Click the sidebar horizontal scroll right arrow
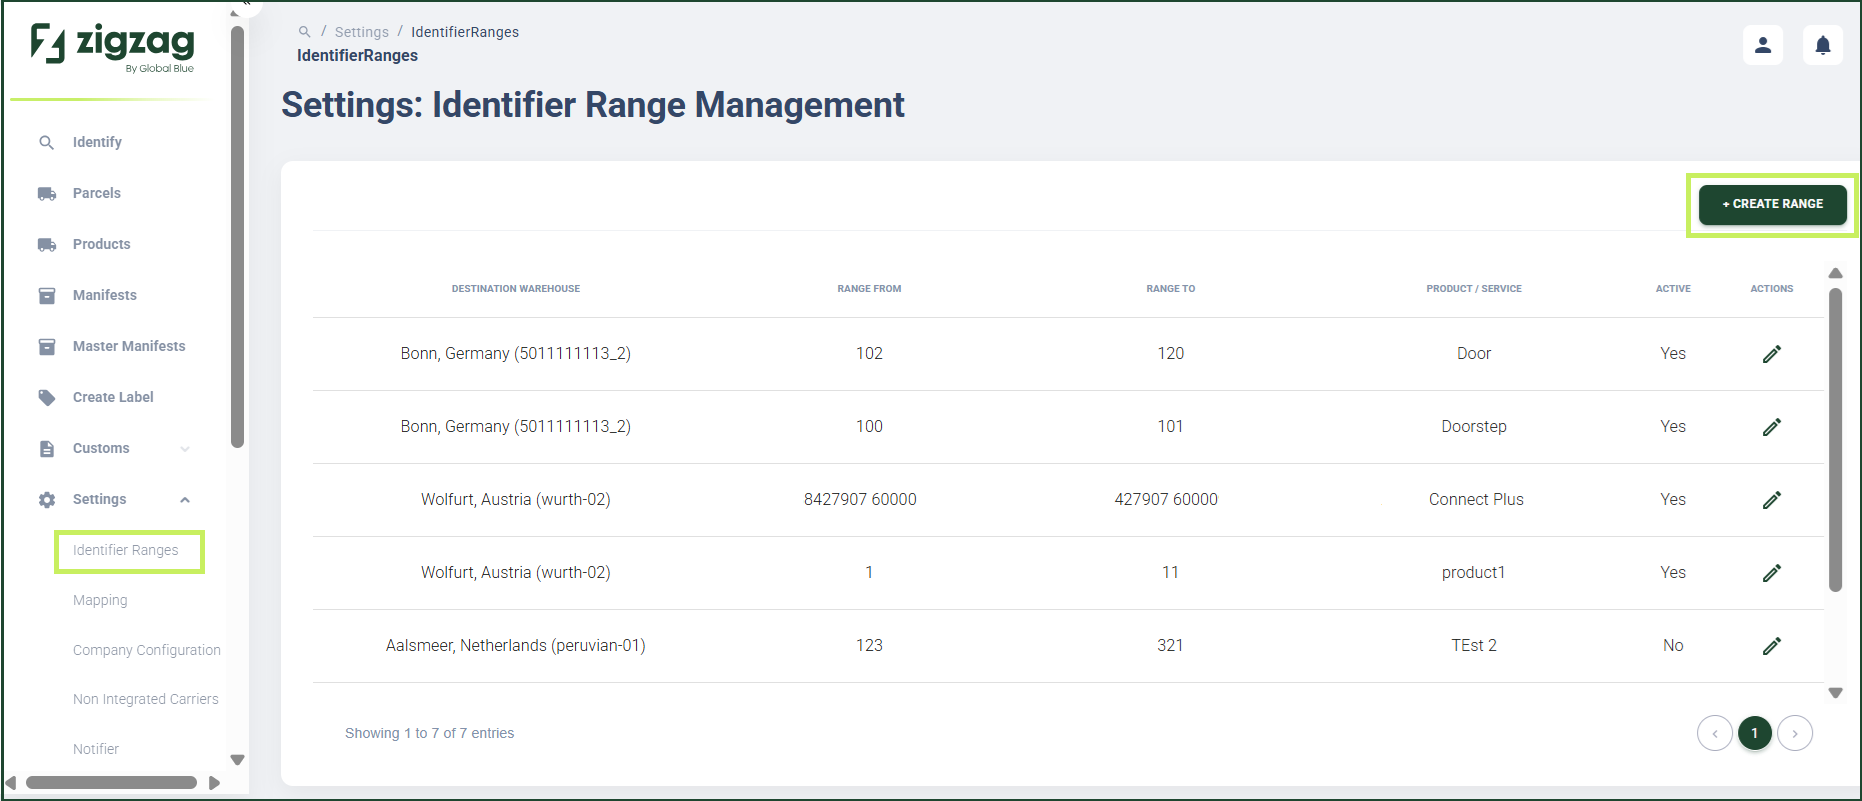 [214, 783]
